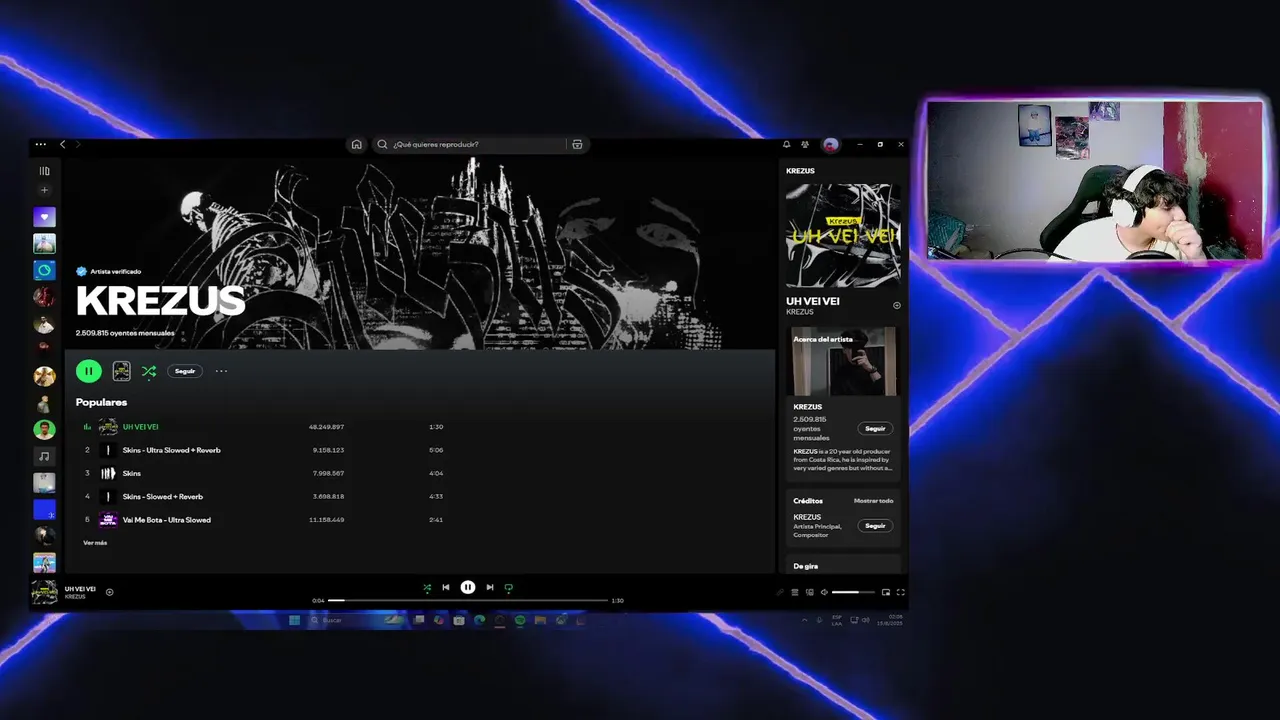Viewport: 1280px width, 720px height.
Task: Expand the list with Ver más
Action: tap(95, 543)
